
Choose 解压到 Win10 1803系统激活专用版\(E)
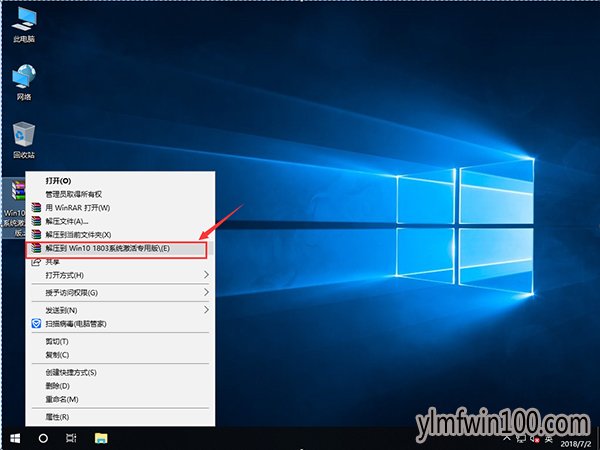pos(120,248)
